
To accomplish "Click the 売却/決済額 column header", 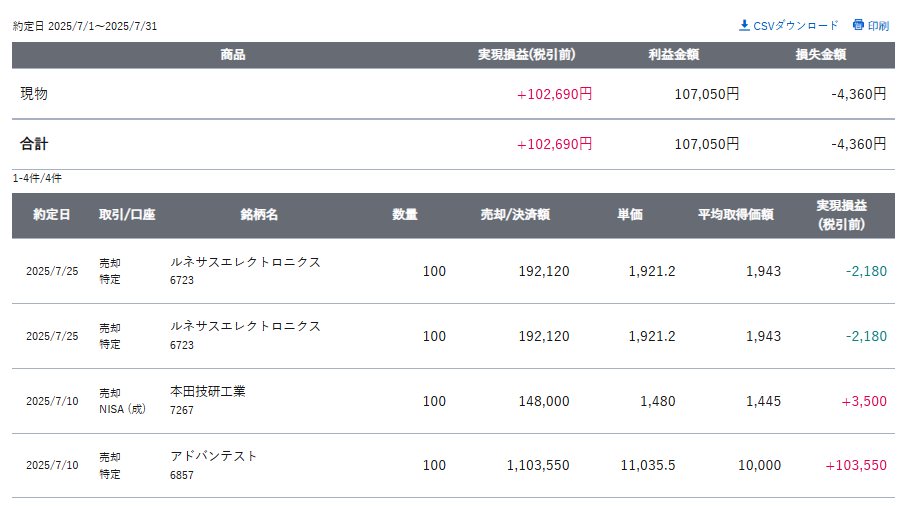I will click(515, 215).
